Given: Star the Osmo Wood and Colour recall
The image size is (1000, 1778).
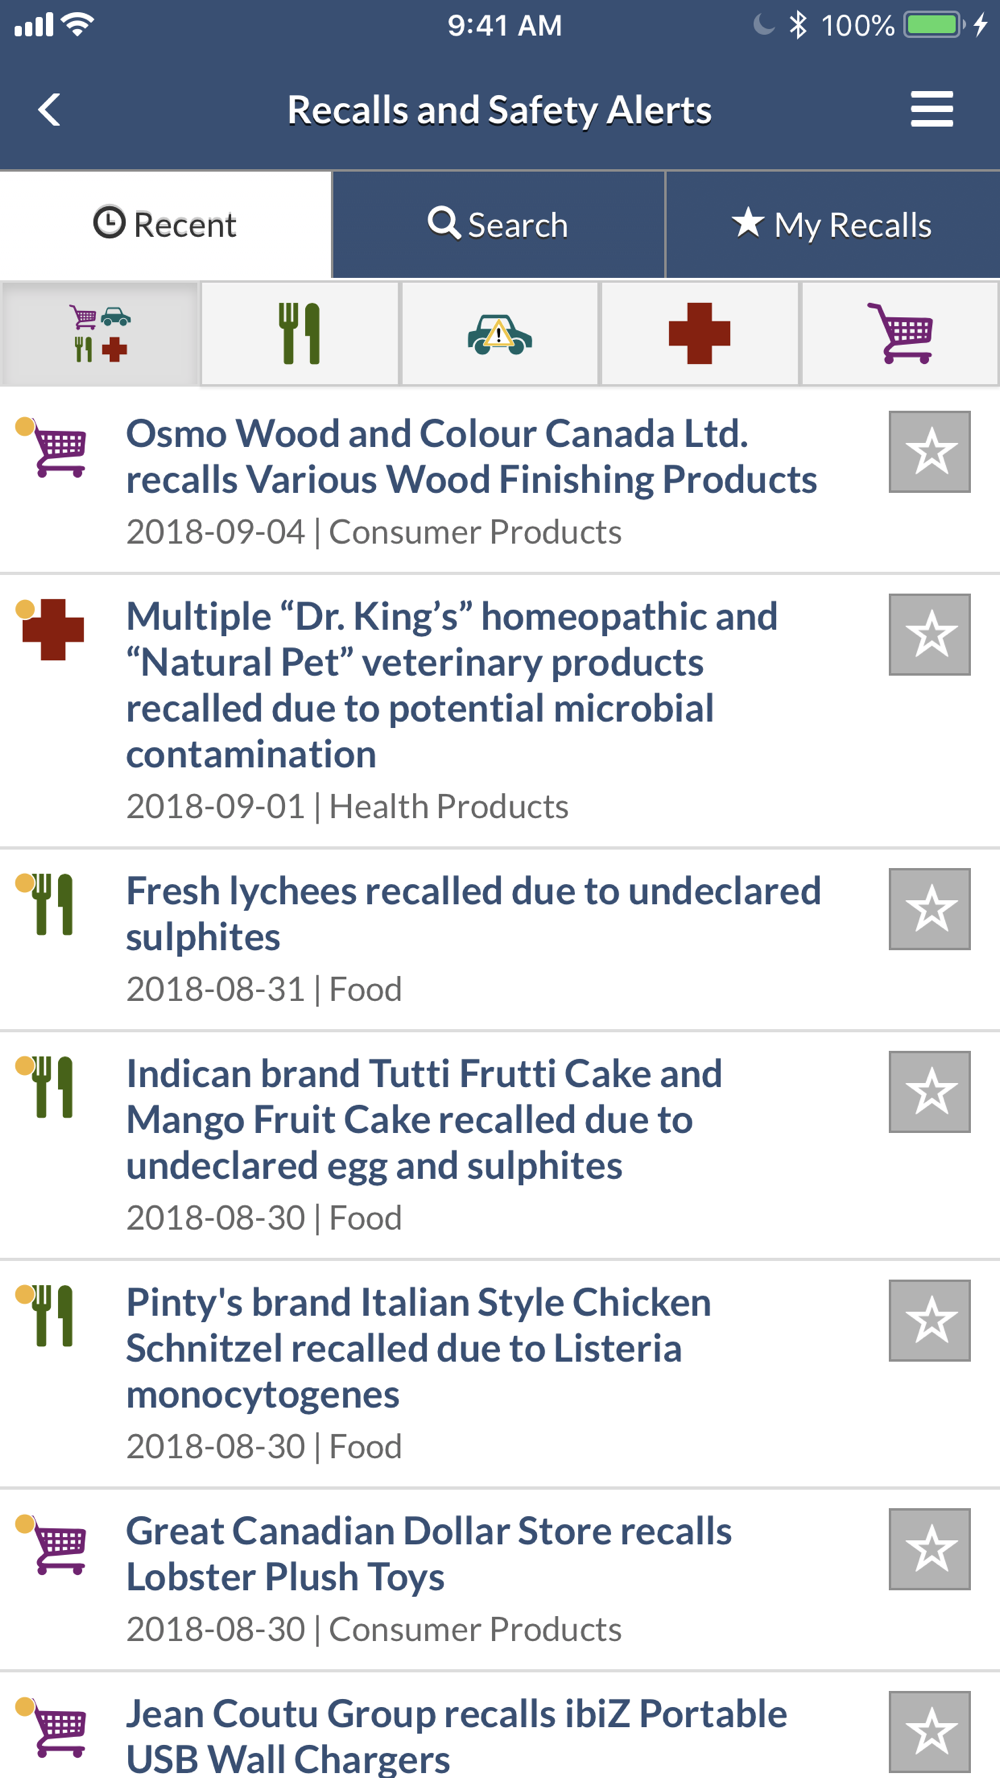Looking at the screenshot, I should [930, 452].
